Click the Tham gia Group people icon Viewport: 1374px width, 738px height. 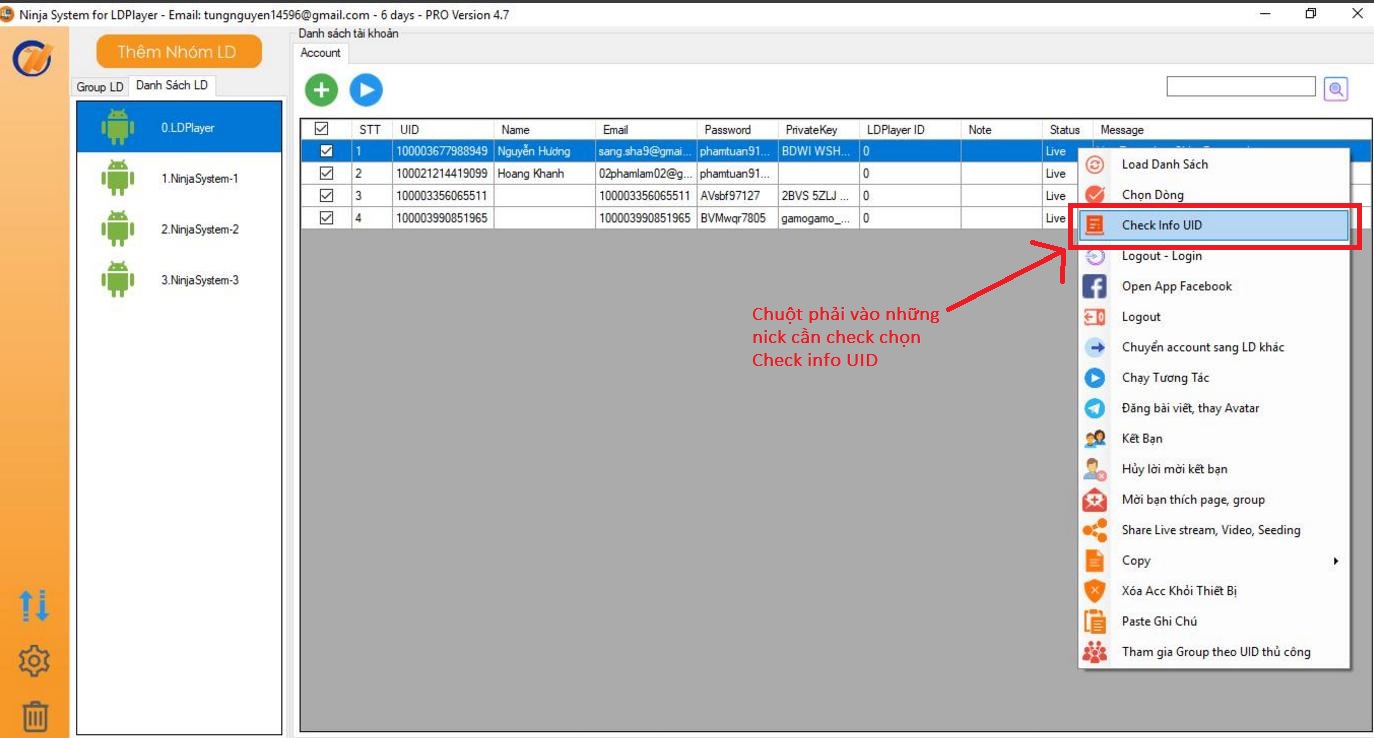1095,652
